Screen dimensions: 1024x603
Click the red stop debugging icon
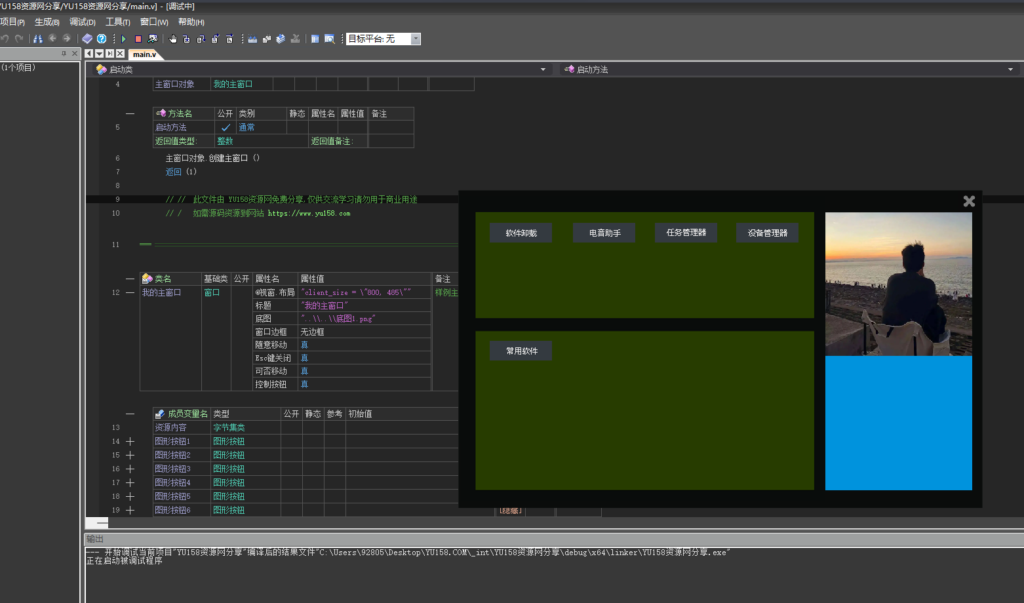pos(138,39)
